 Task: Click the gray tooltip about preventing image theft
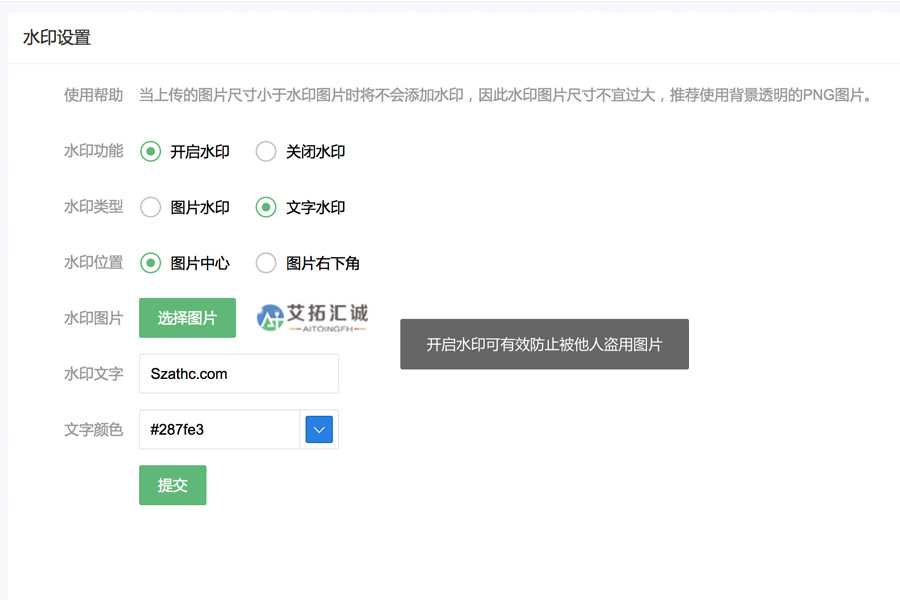544,343
